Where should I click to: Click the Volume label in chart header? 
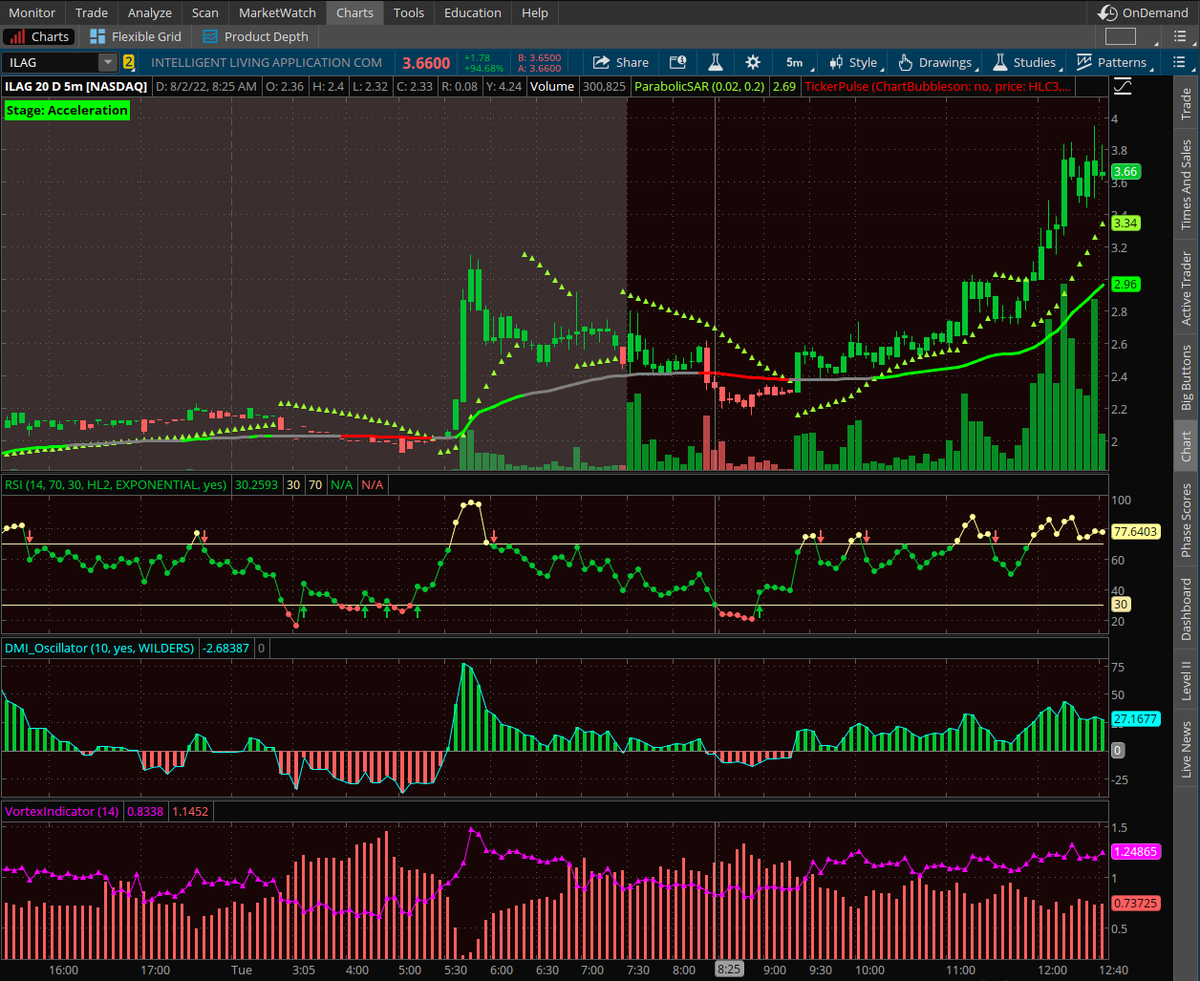tap(552, 87)
